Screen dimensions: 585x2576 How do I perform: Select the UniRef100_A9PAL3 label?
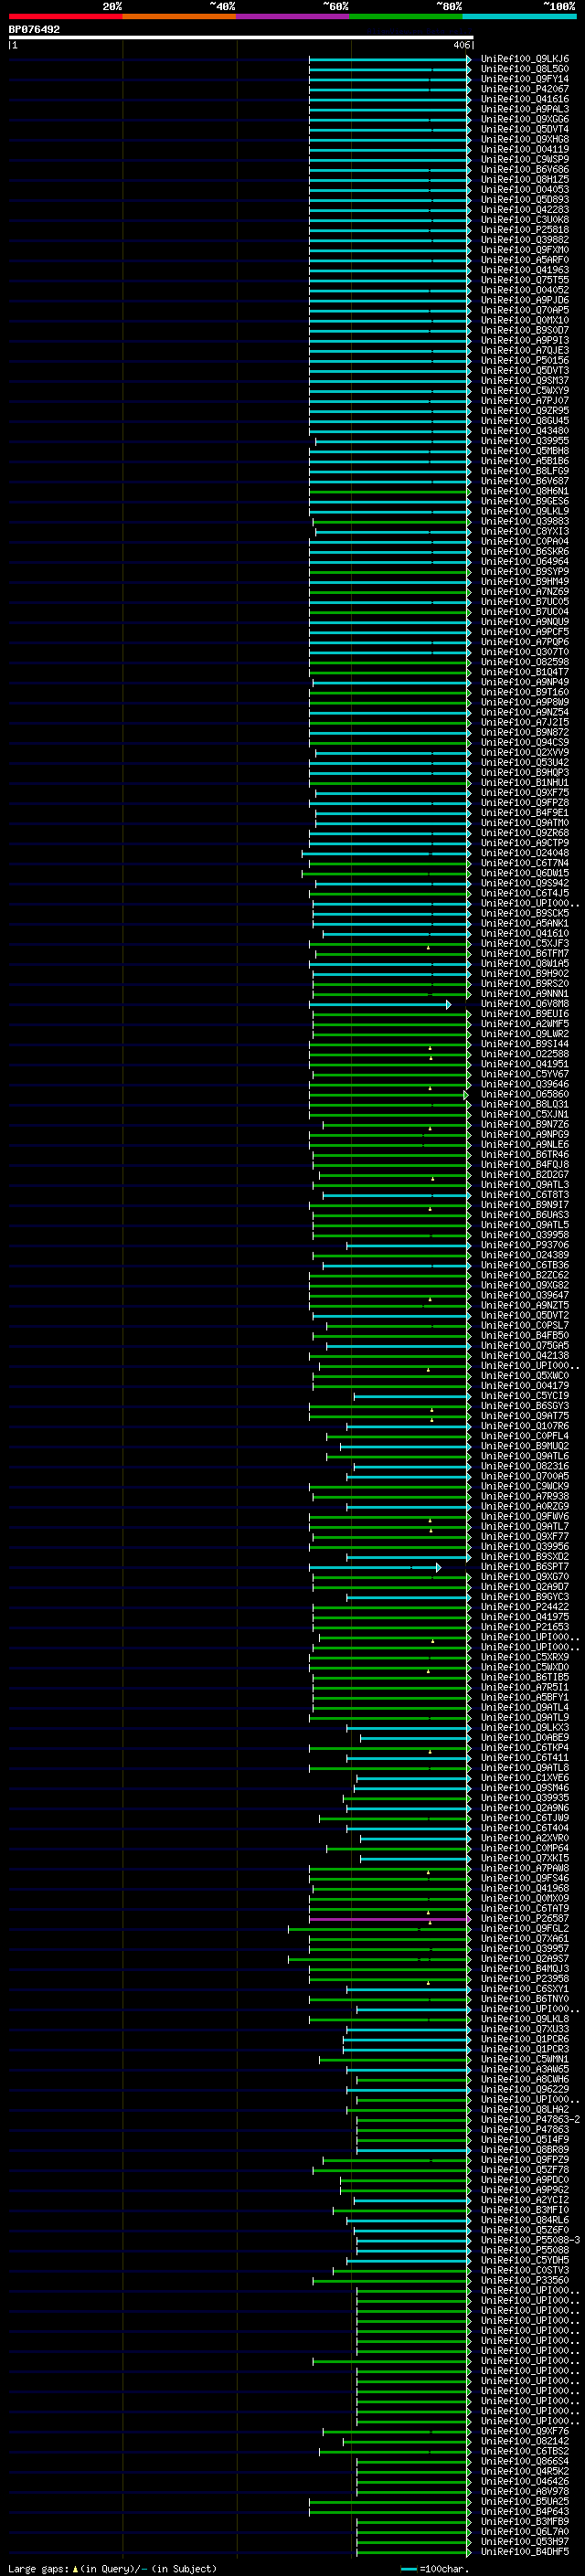click(524, 109)
